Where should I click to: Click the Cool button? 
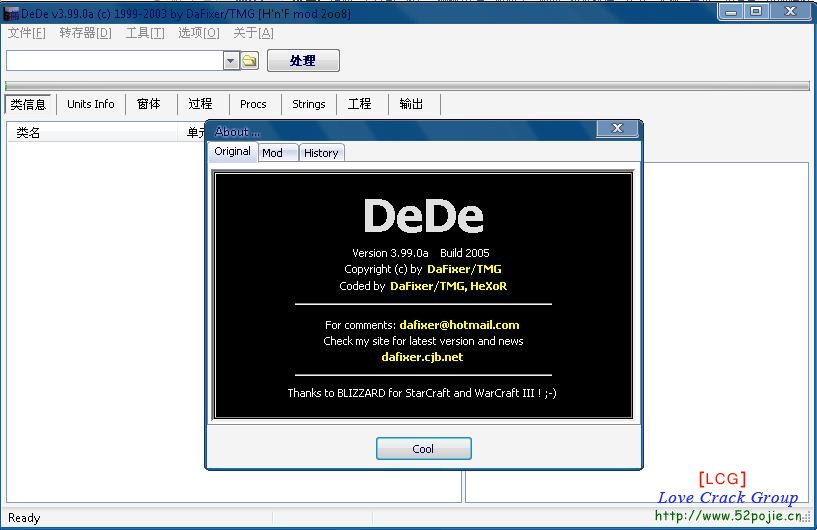tap(424, 449)
